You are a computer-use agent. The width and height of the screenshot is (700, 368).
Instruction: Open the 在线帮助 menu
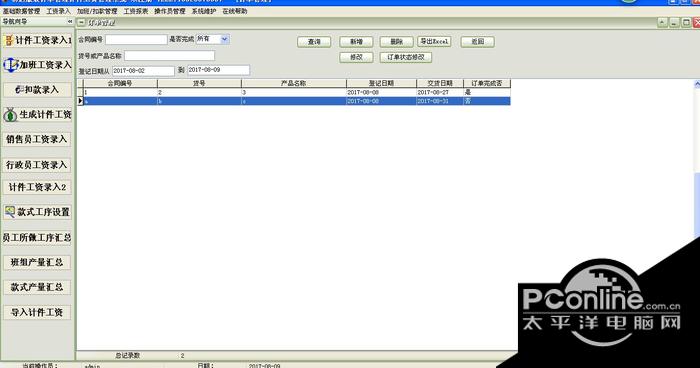pyautogui.click(x=235, y=11)
